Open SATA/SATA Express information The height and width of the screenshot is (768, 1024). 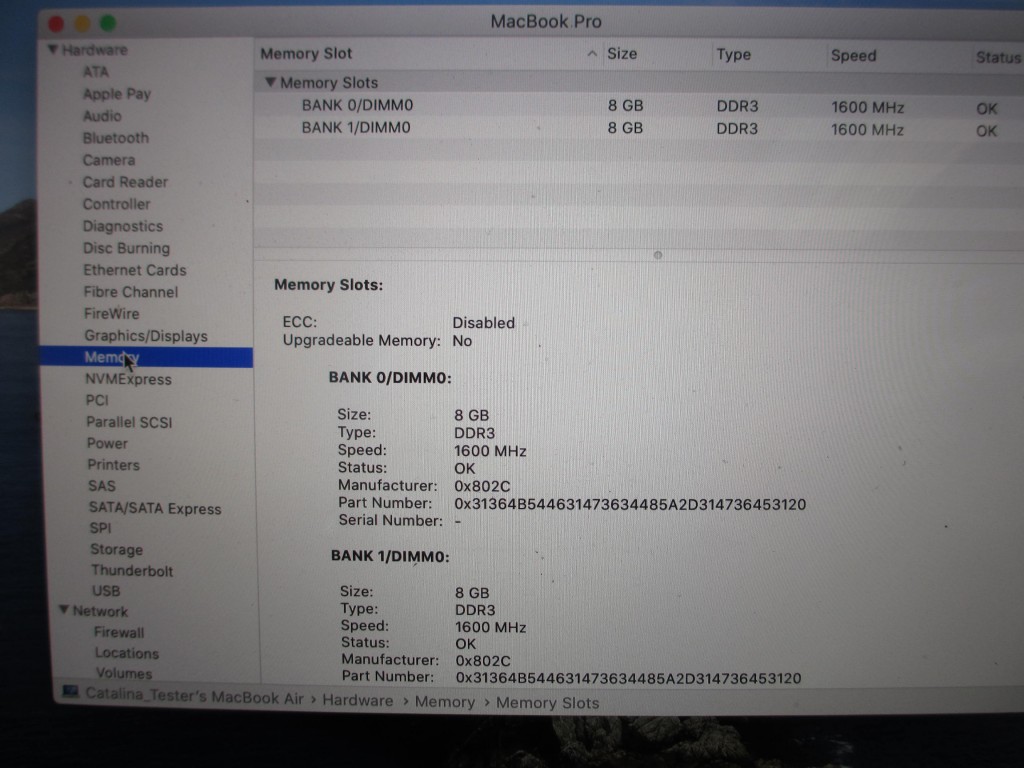155,509
